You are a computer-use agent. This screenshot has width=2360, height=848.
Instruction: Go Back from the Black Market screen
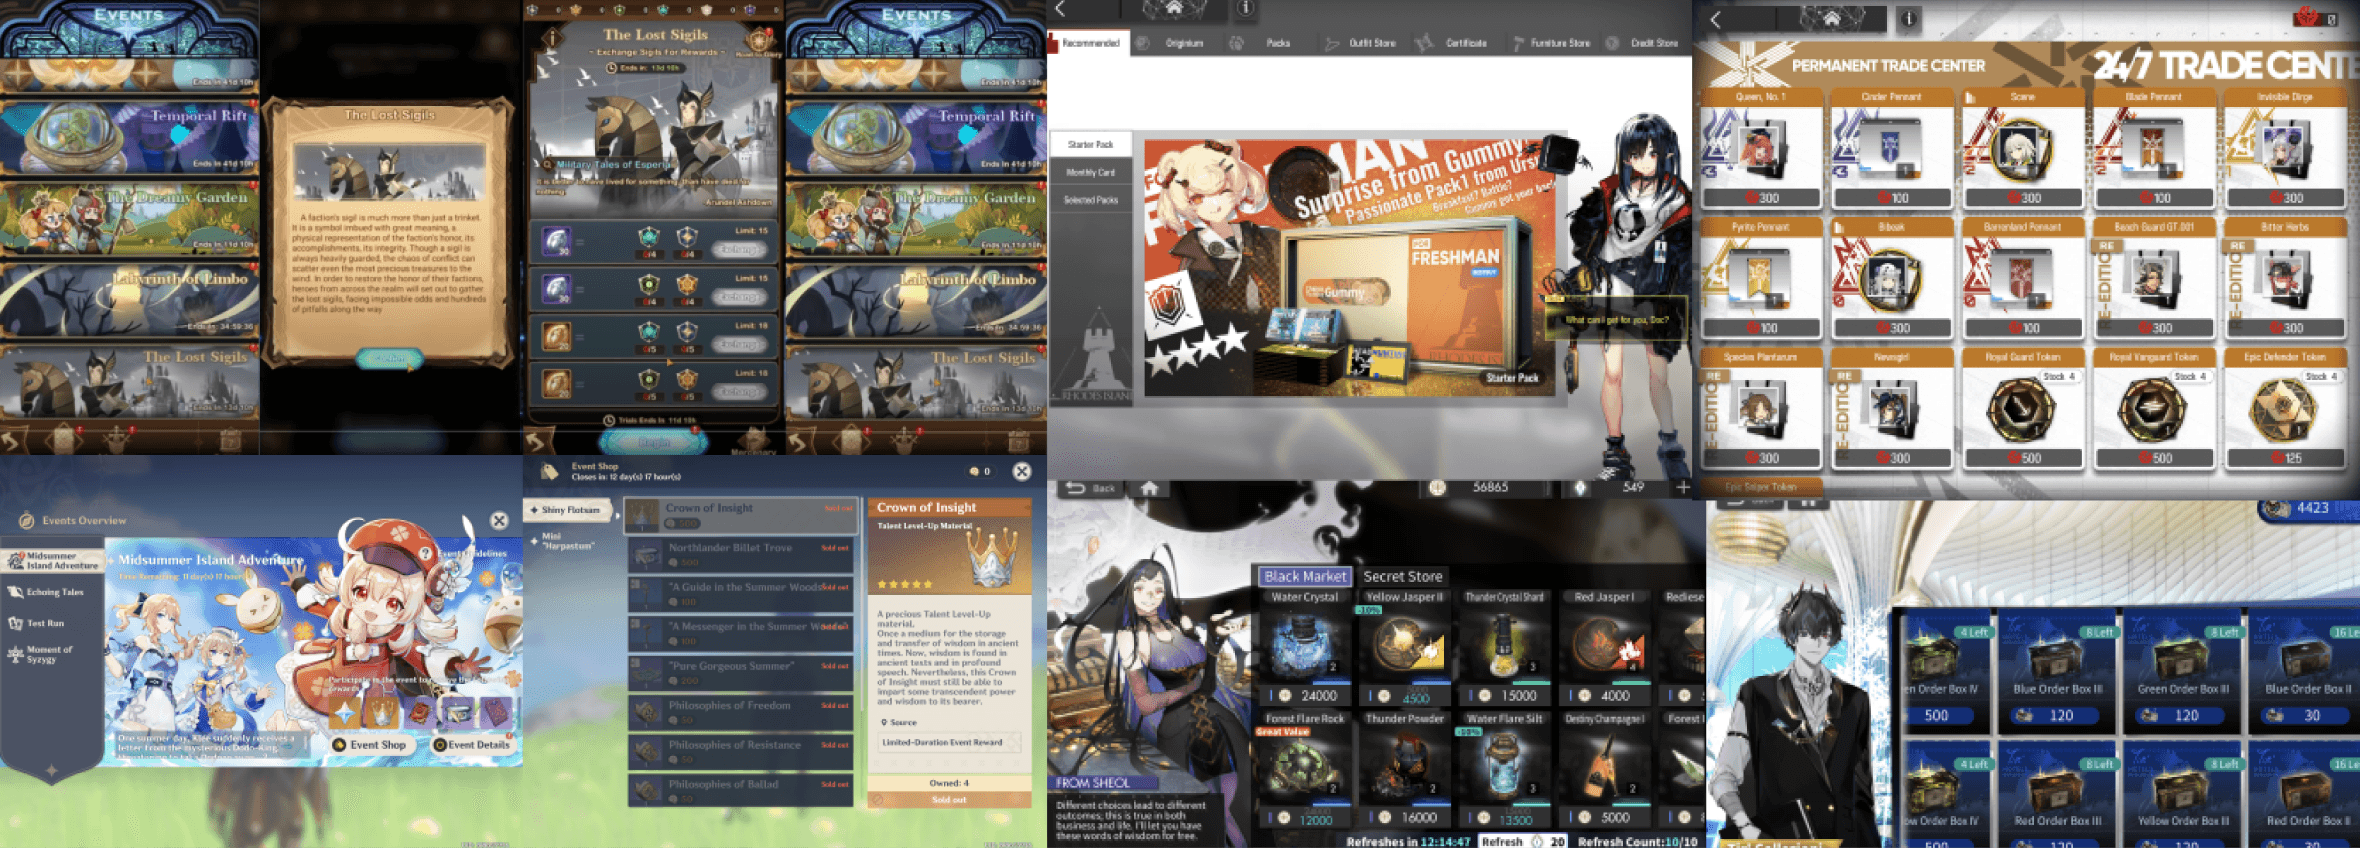1092,488
